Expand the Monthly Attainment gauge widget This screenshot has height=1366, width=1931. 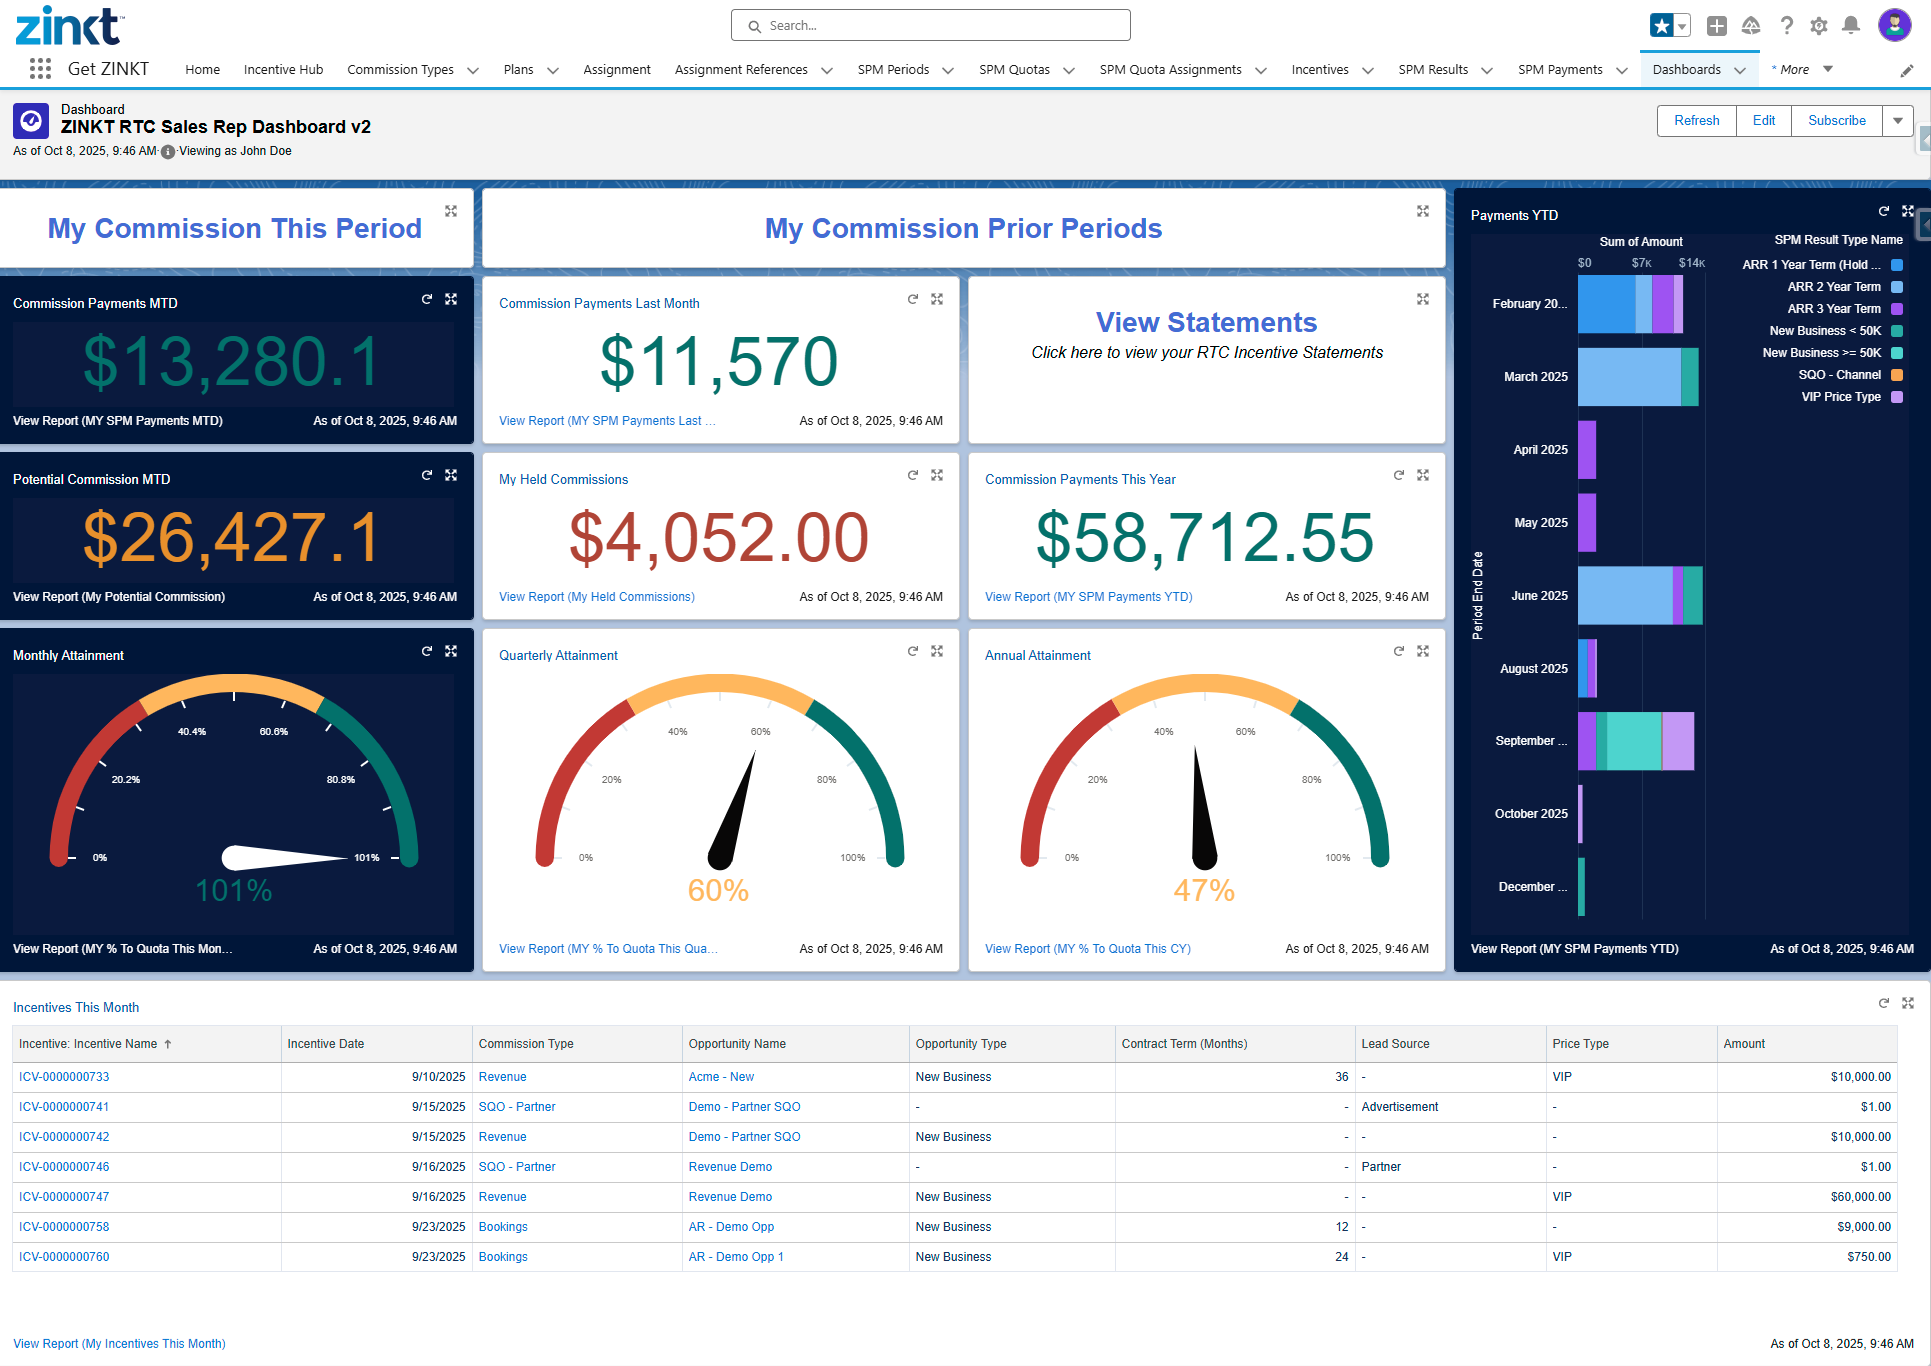[x=451, y=651]
